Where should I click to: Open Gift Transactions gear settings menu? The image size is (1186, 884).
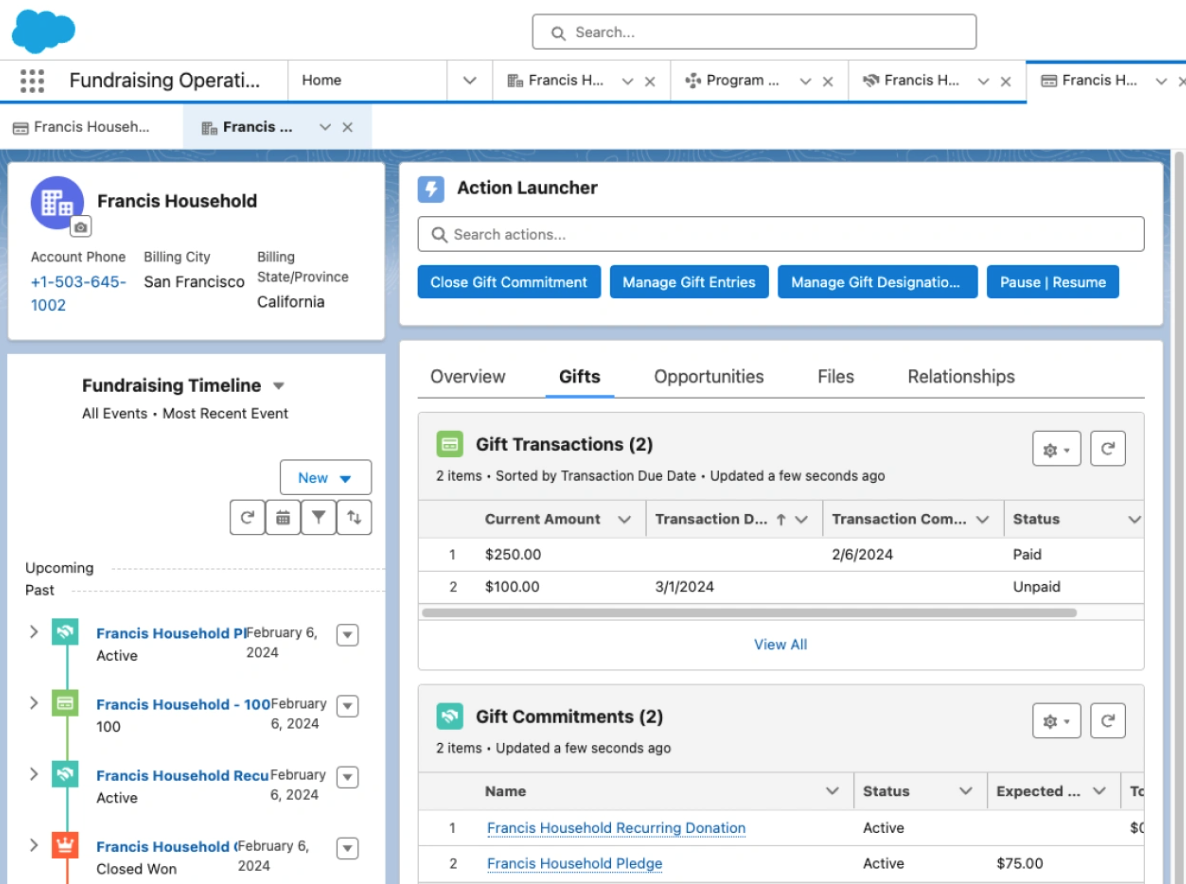tap(1056, 448)
